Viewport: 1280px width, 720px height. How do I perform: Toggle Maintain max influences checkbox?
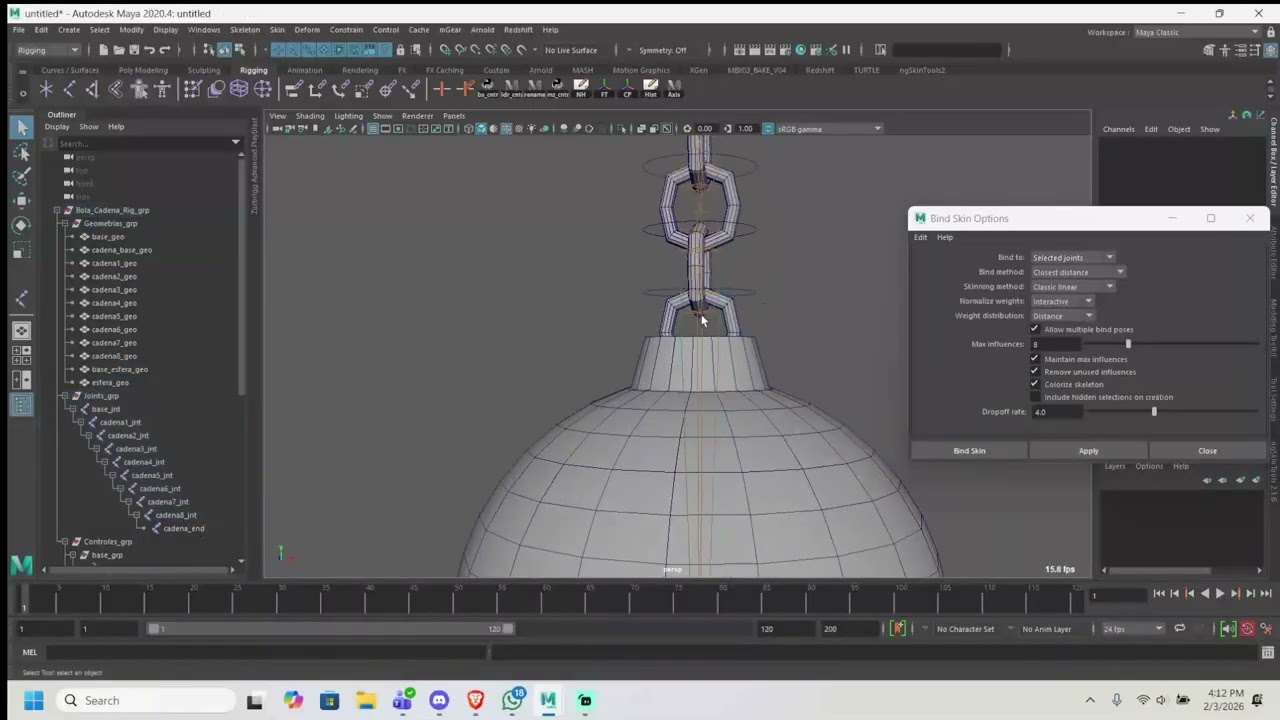[x=1035, y=359]
